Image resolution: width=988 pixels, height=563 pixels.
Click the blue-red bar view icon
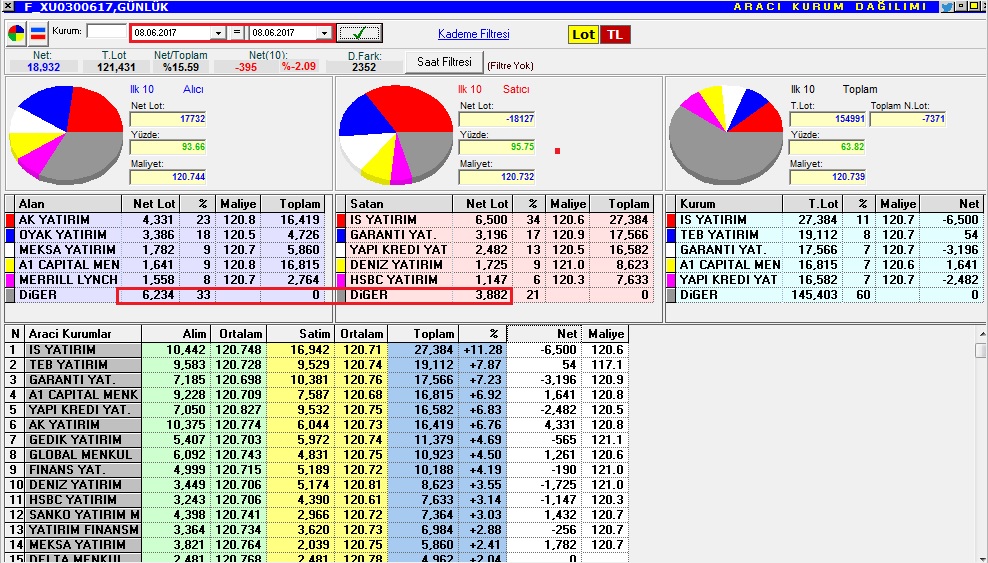click(38, 33)
